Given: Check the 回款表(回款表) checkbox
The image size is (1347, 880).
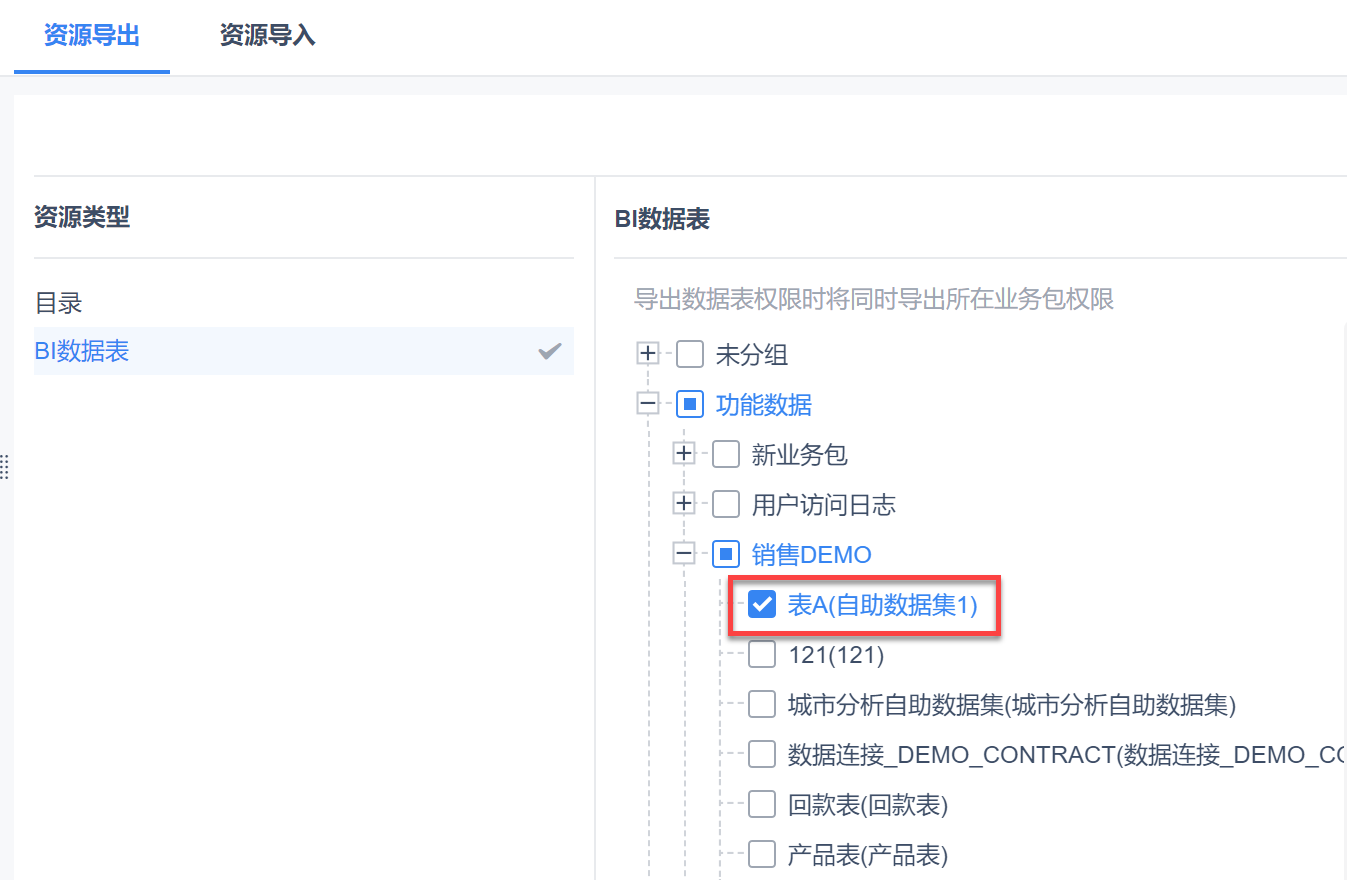Looking at the screenshot, I should pos(762,804).
